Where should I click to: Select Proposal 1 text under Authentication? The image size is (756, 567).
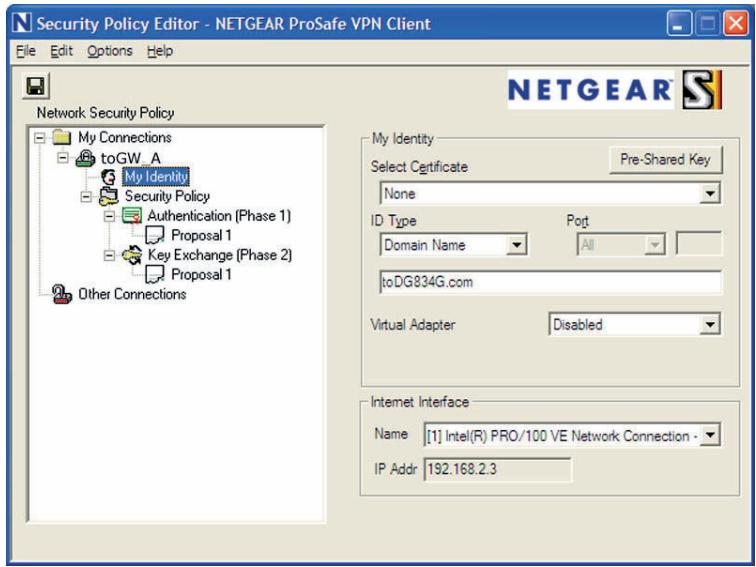(x=202, y=235)
